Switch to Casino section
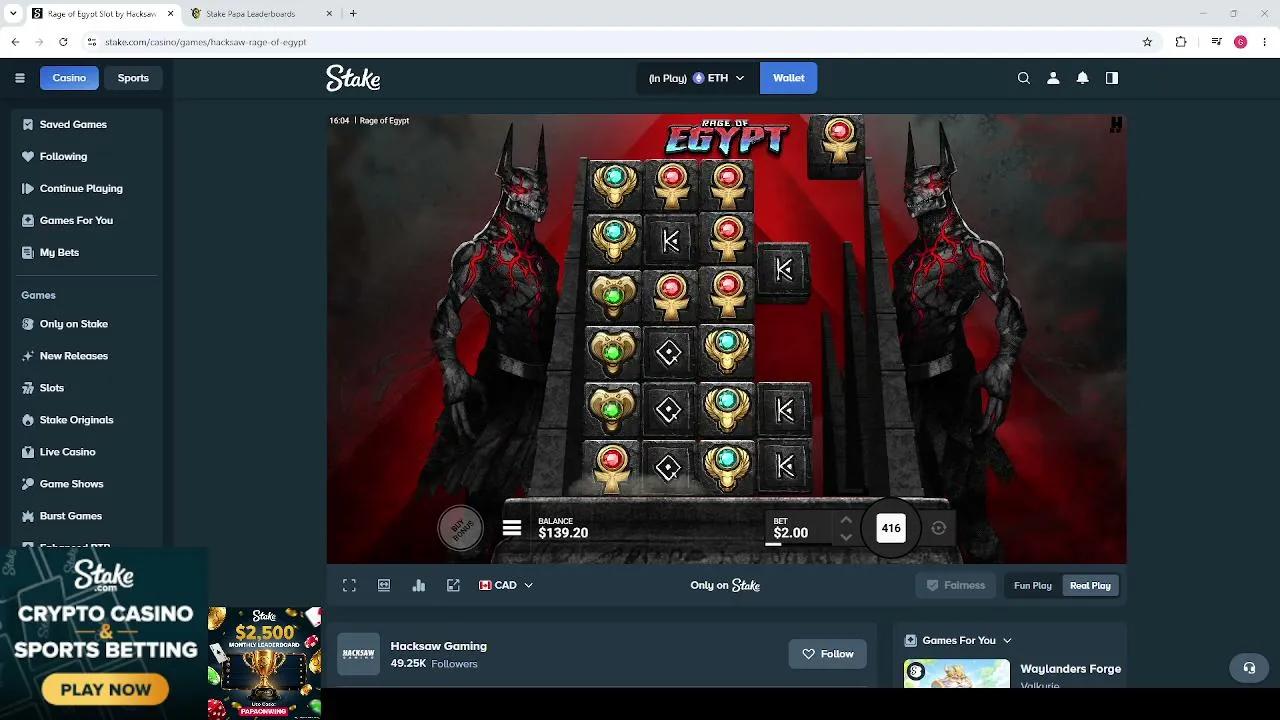Image resolution: width=1280 pixels, height=720 pixels. click(69, 78)
